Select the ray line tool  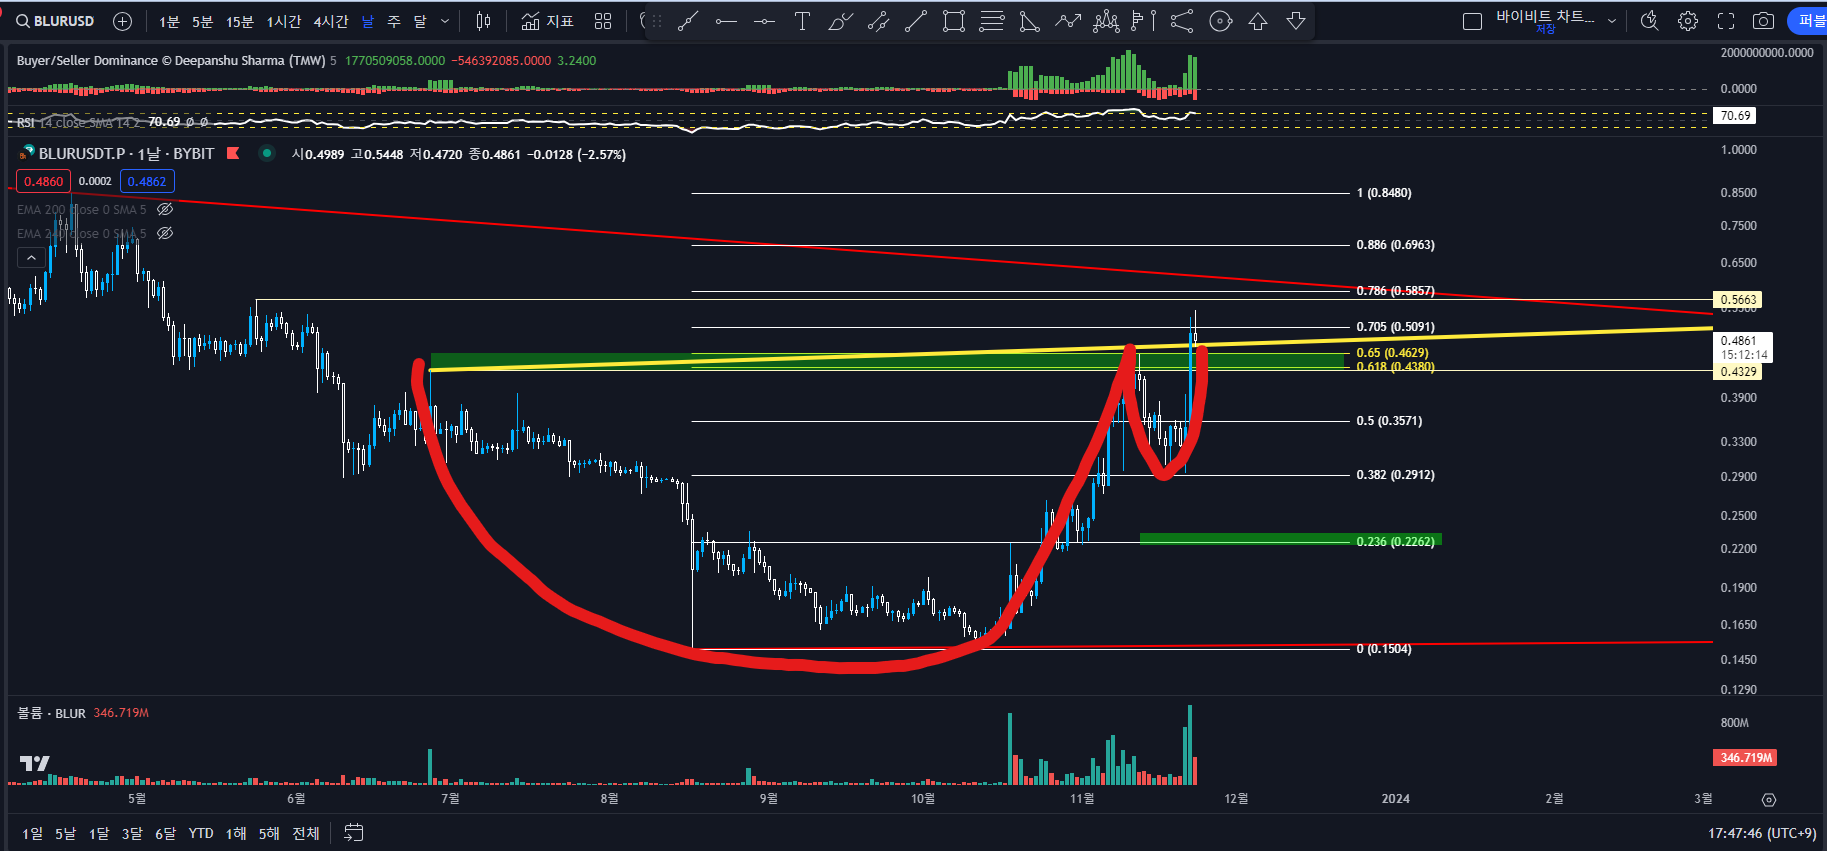click(x=916, y=21)
